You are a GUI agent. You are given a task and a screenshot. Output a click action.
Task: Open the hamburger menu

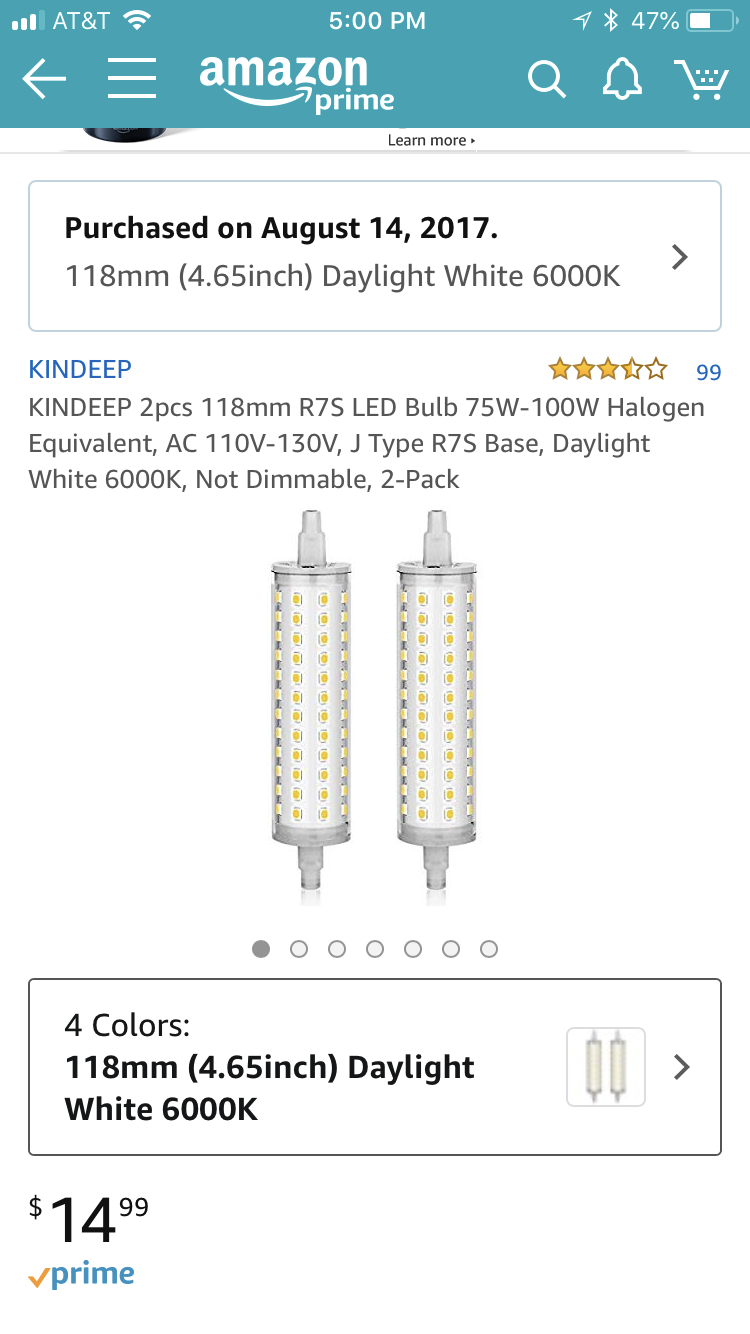[x=131, y=79]
